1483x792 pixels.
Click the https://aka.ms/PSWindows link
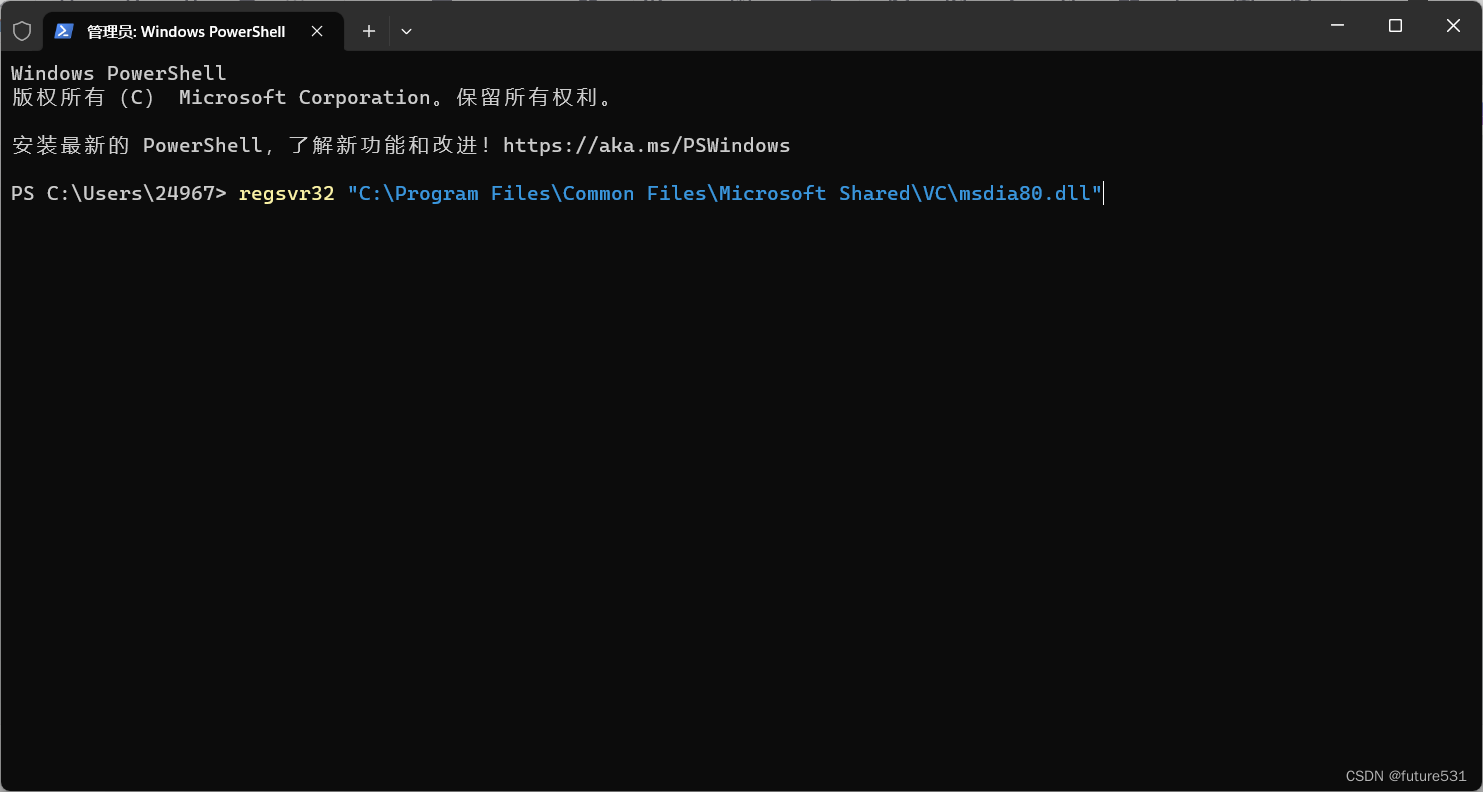(x=646, y=145)
